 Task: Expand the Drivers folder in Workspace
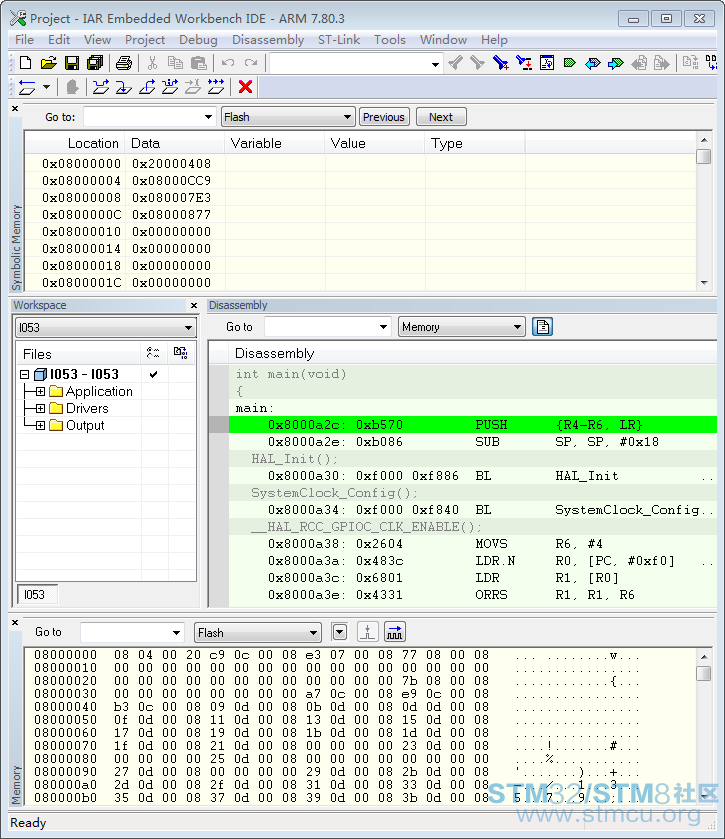coord(40,408)
